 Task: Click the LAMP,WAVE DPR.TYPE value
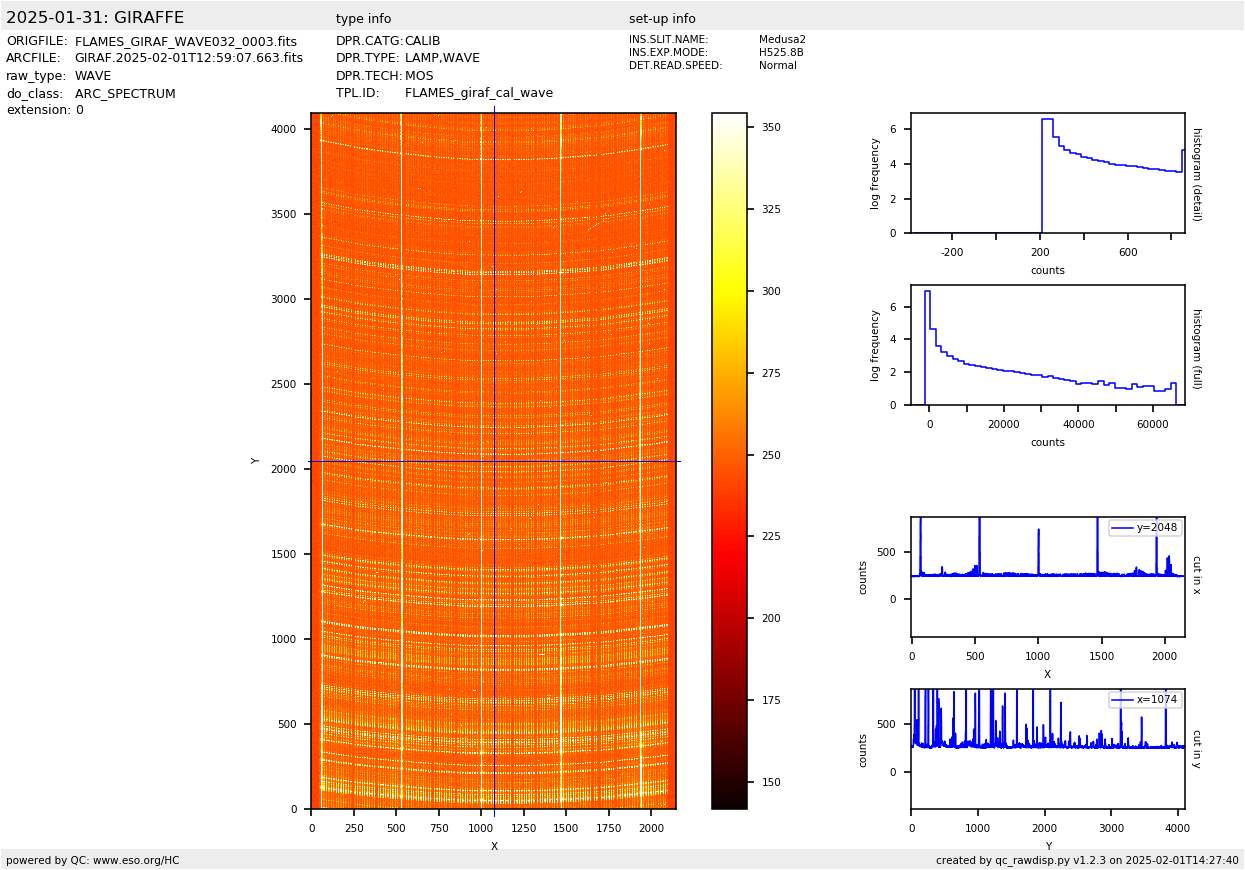(442, 59)
